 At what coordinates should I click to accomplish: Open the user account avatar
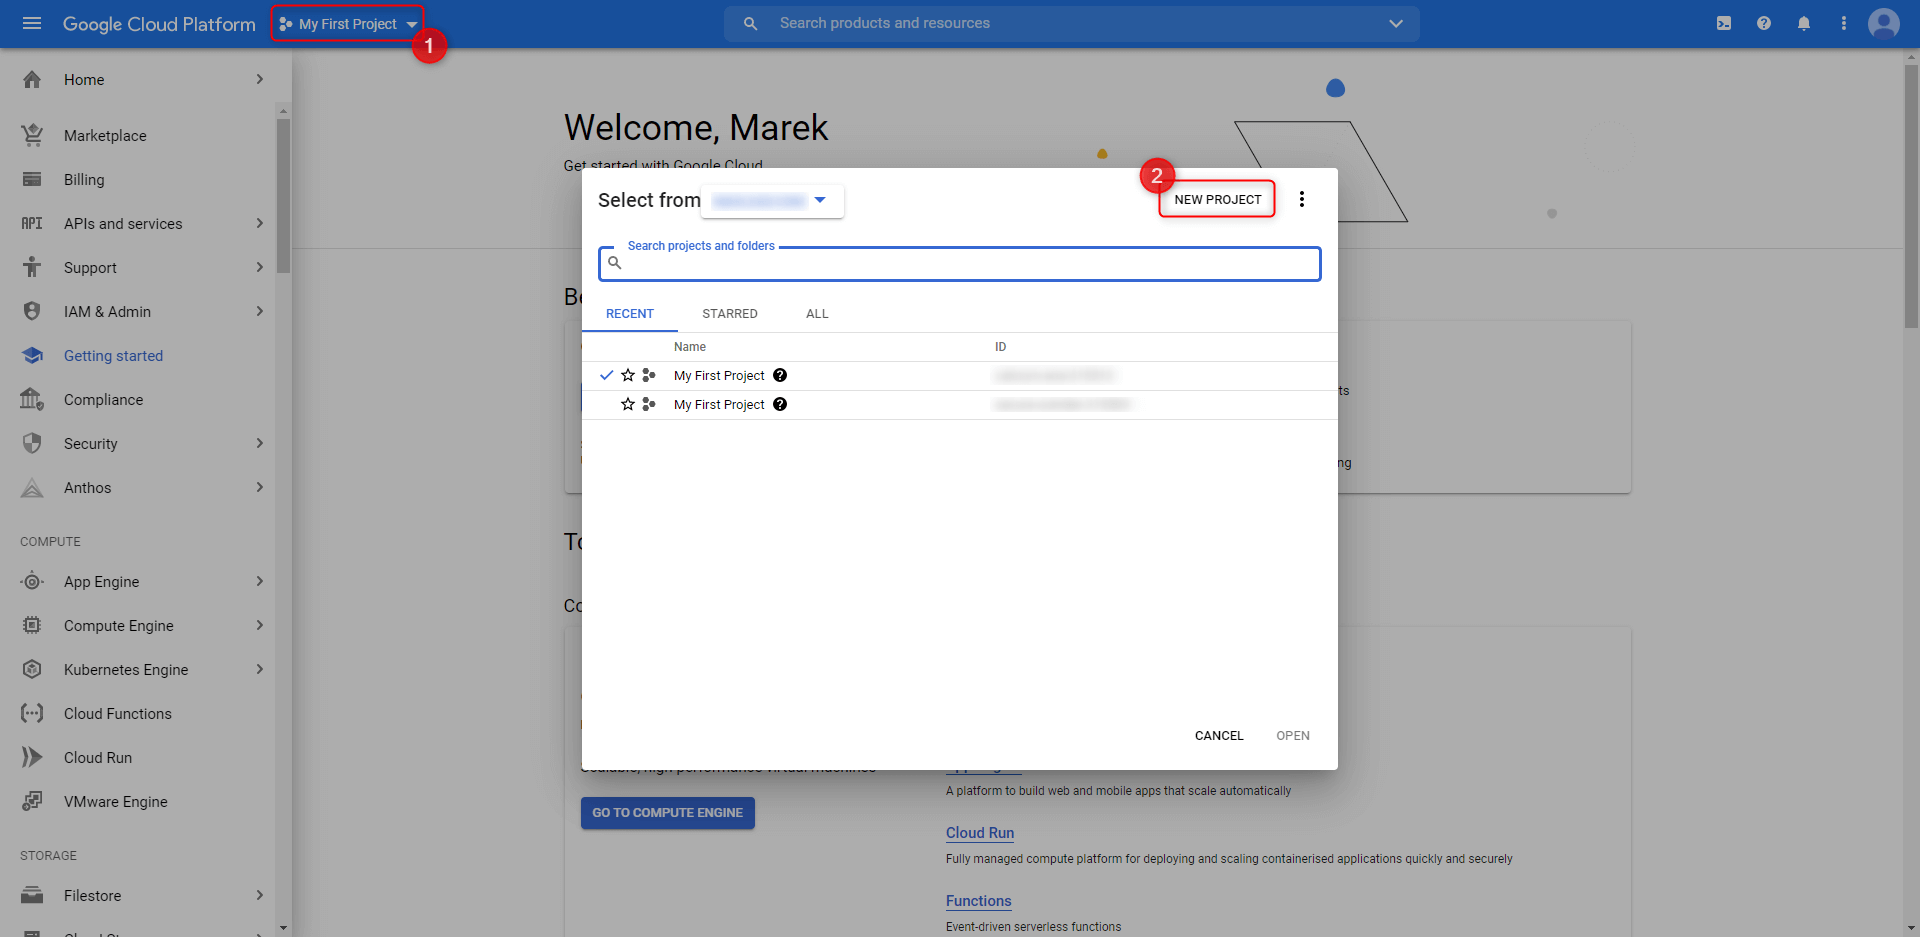(x=1884, y=23)
